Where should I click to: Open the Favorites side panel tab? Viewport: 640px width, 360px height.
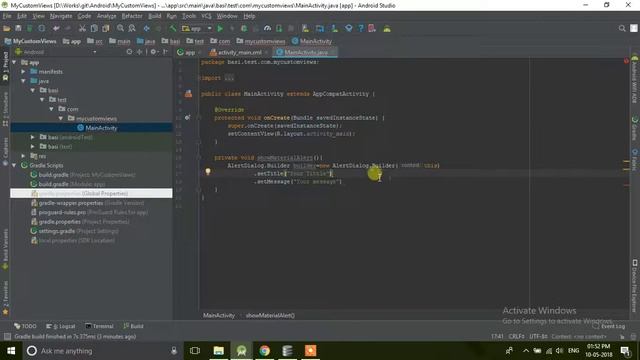(x=5, y=298)
